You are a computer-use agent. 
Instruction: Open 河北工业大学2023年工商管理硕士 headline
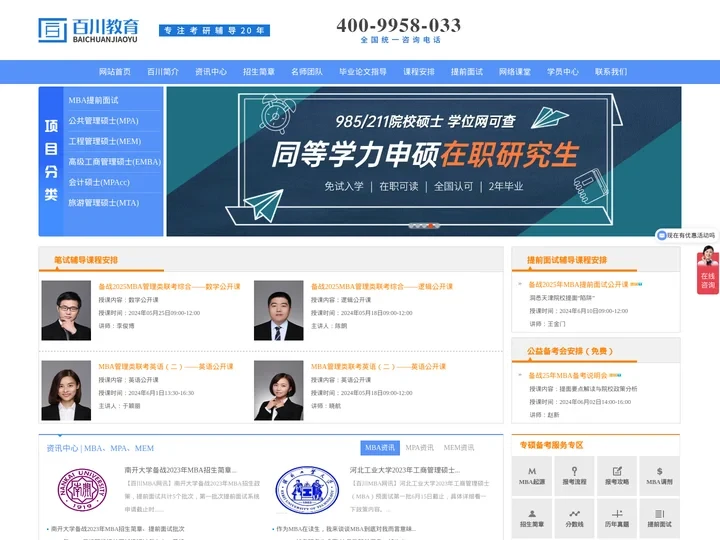[x=405, y=470]
